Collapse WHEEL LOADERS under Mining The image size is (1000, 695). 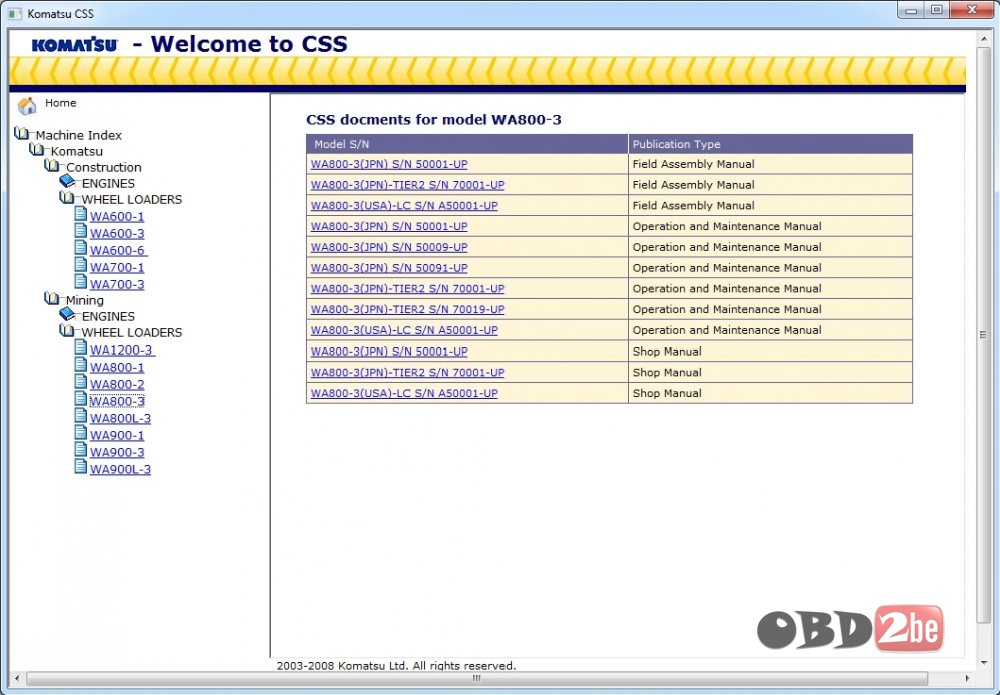(x=68, y=330)
